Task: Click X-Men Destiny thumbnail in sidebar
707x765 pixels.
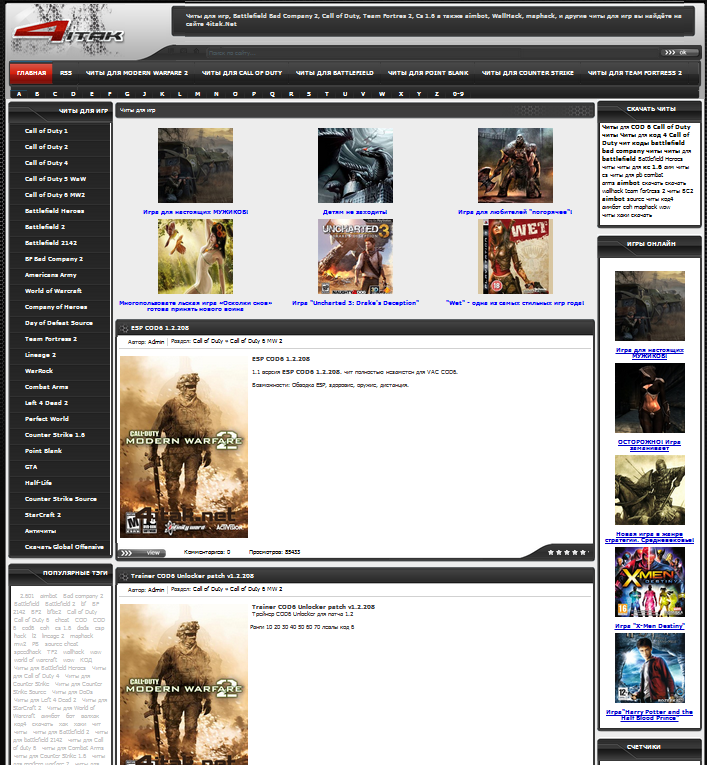Action: pos(650,582)
